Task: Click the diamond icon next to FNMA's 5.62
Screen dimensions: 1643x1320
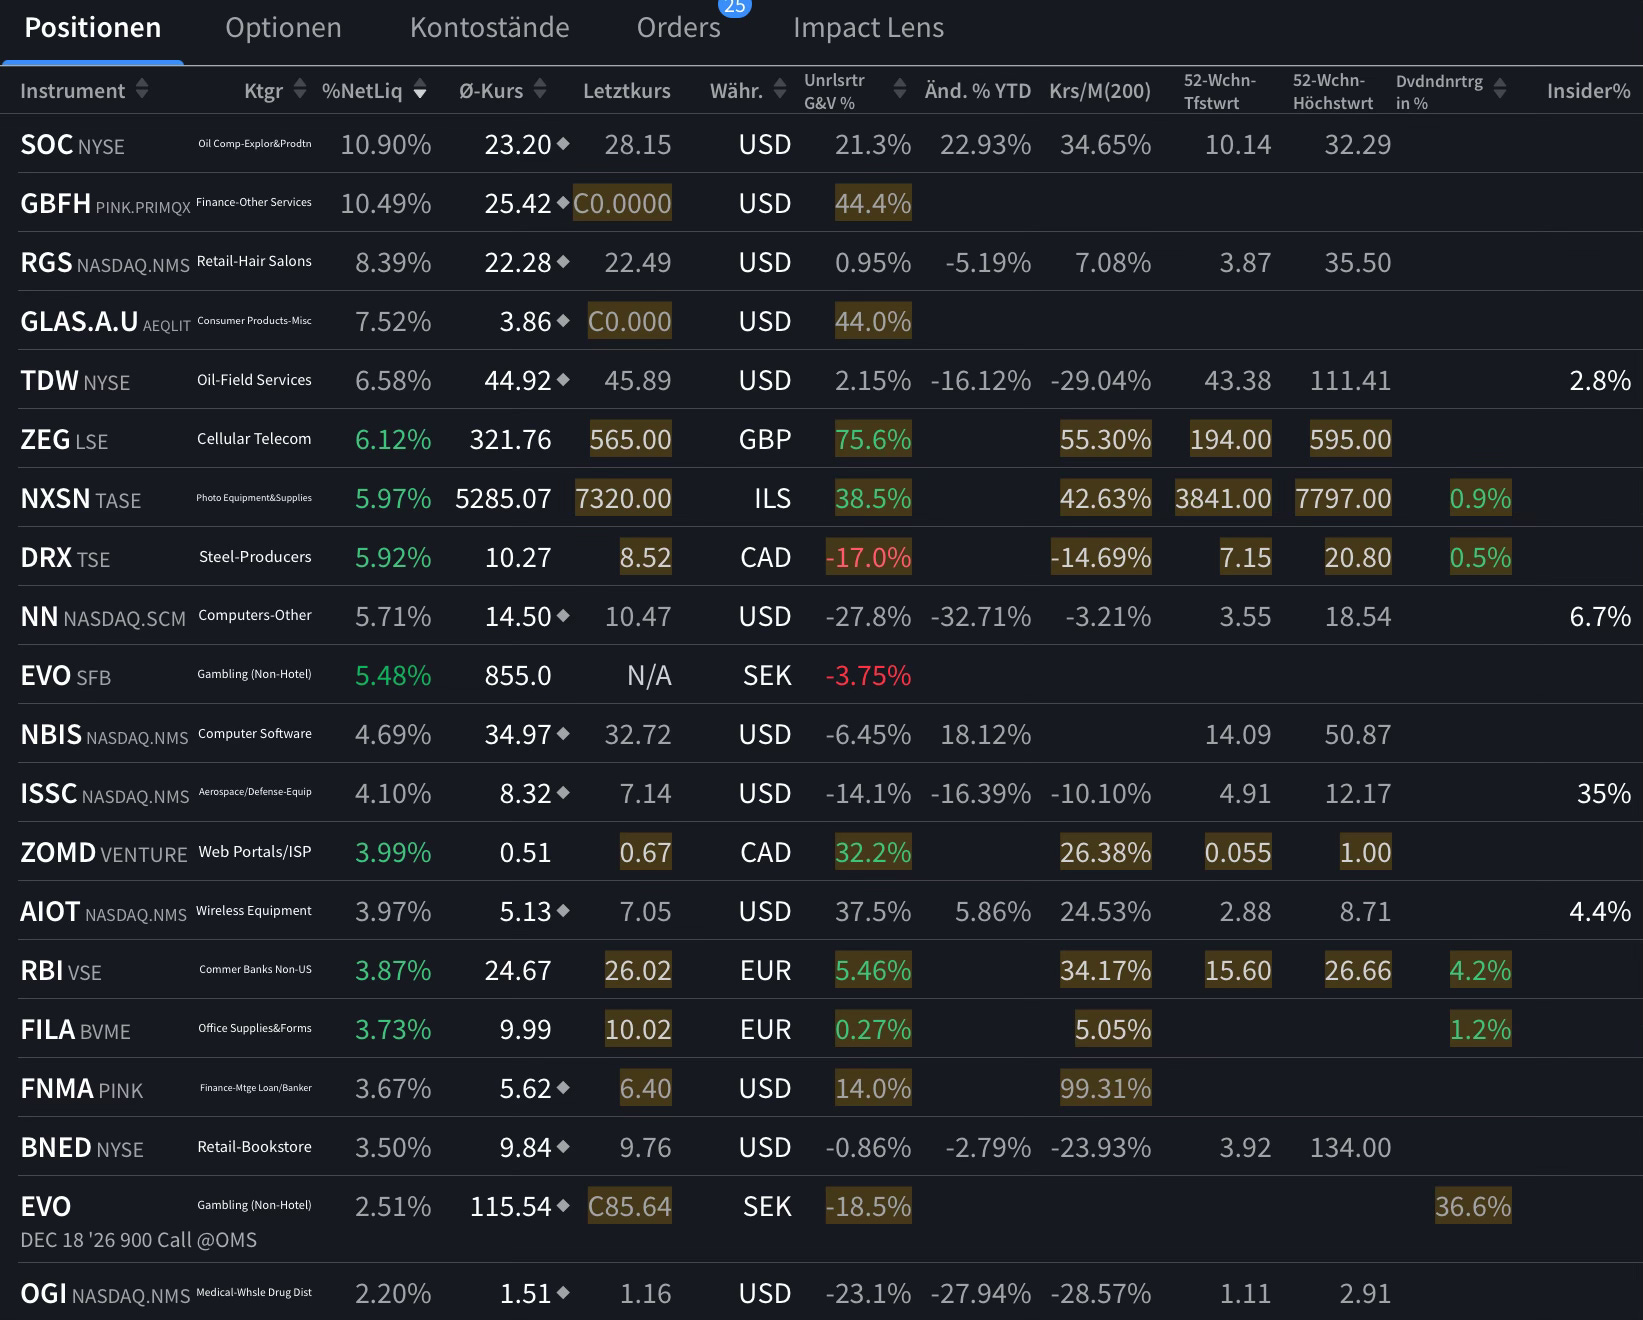Action: [563, 1088]
